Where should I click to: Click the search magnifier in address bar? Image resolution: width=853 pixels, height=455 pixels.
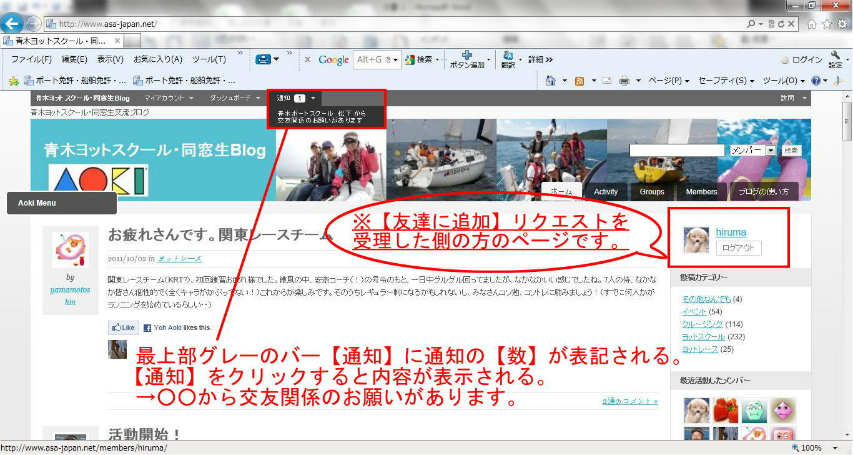tap(751, 24)
